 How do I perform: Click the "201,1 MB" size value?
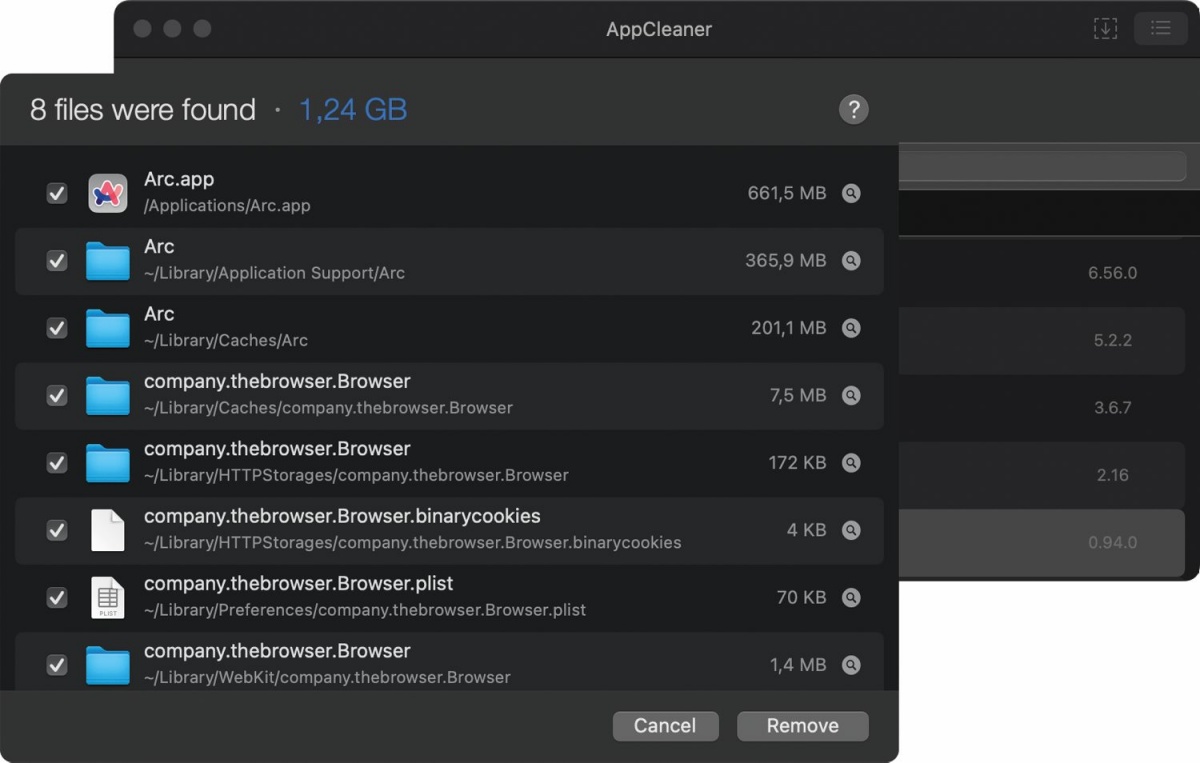789,328
